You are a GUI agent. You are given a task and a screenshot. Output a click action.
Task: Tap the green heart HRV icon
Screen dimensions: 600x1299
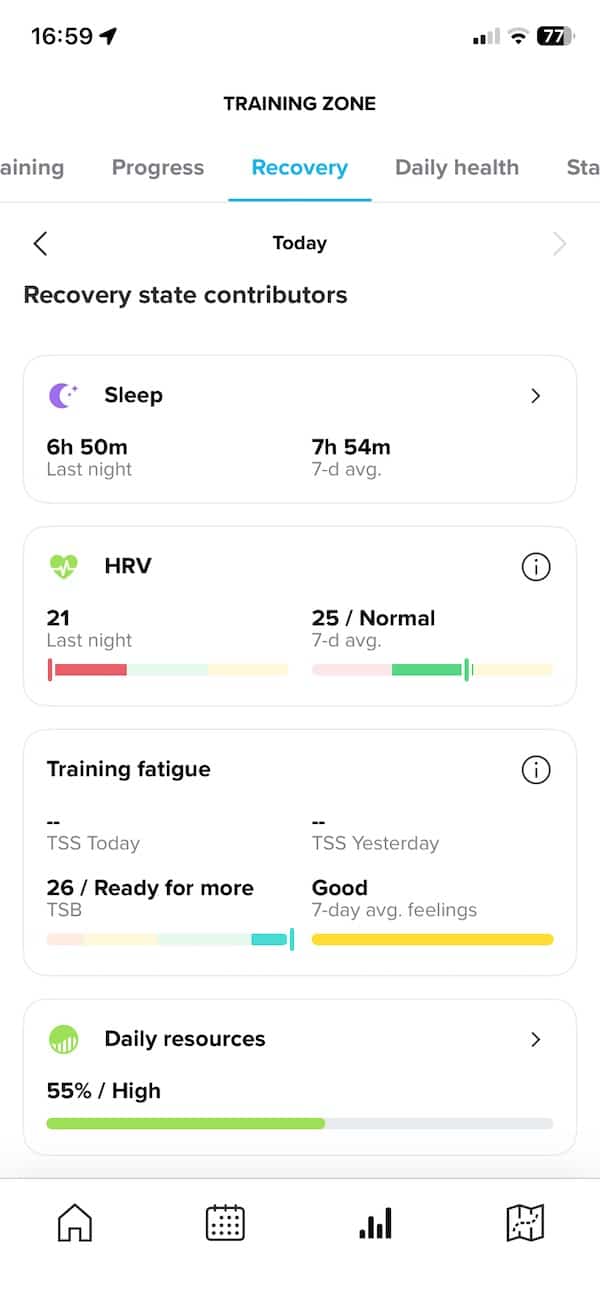click(x=63, y=567)
